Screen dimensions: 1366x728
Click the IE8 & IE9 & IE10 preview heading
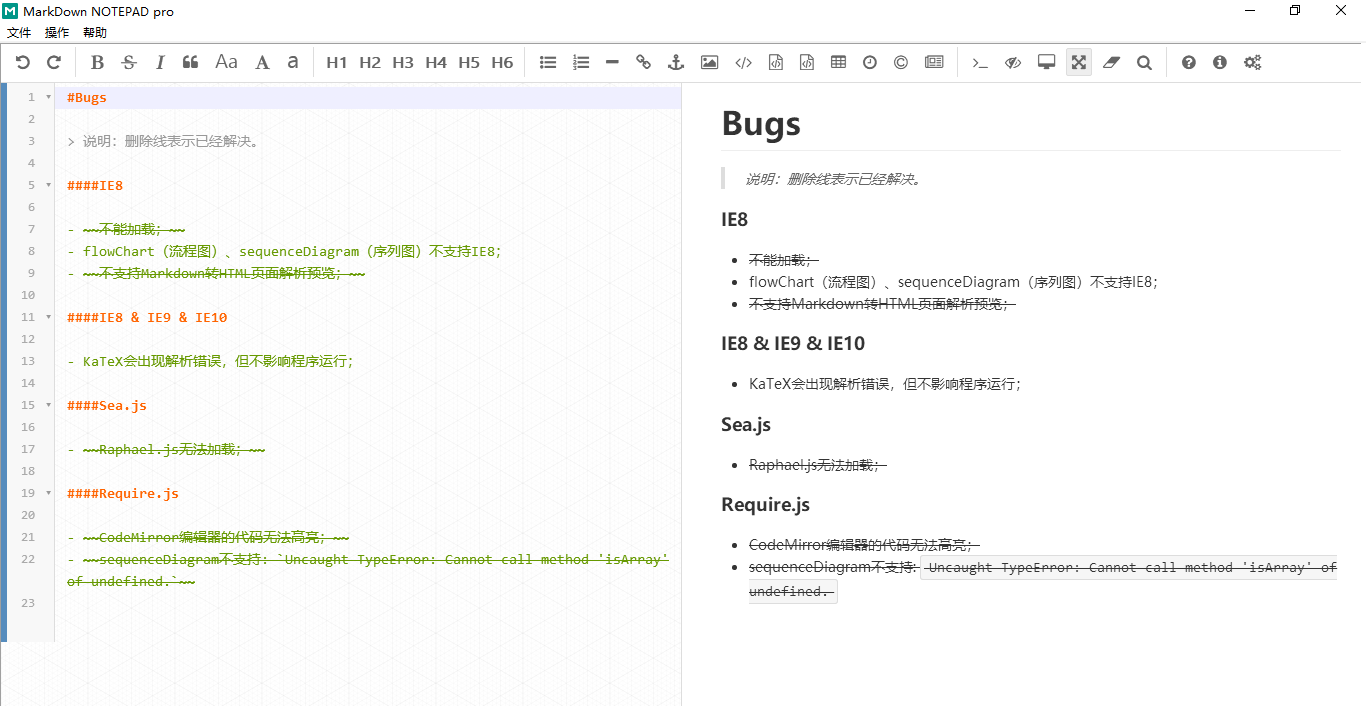pos(793,343)
